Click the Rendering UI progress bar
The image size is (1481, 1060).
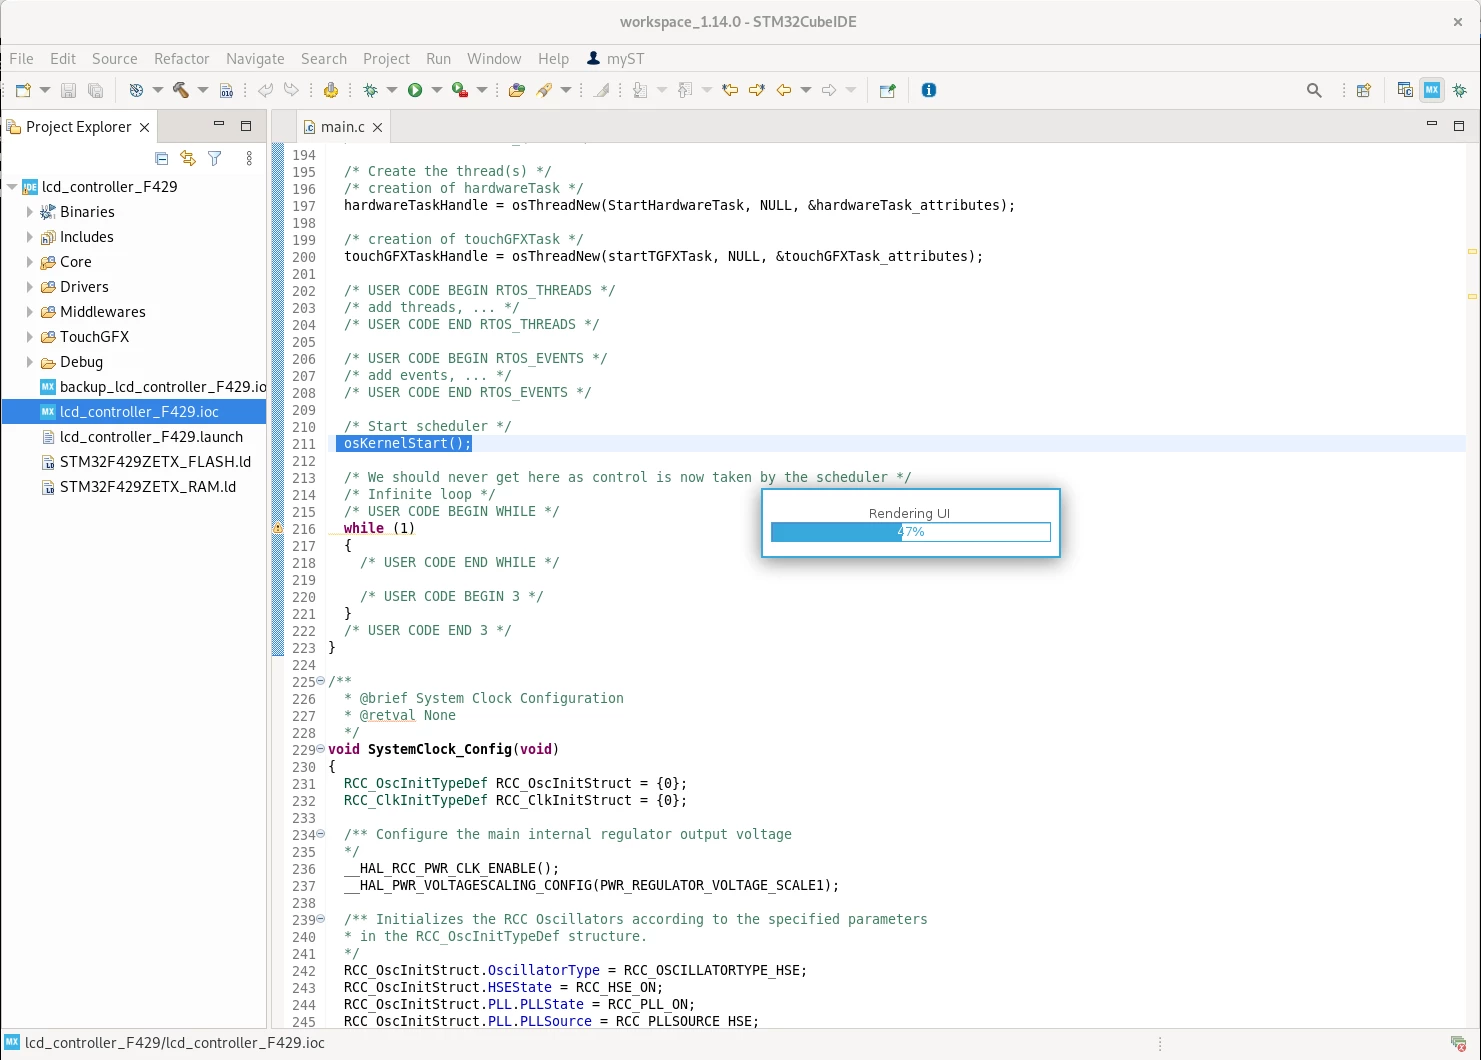910,532
